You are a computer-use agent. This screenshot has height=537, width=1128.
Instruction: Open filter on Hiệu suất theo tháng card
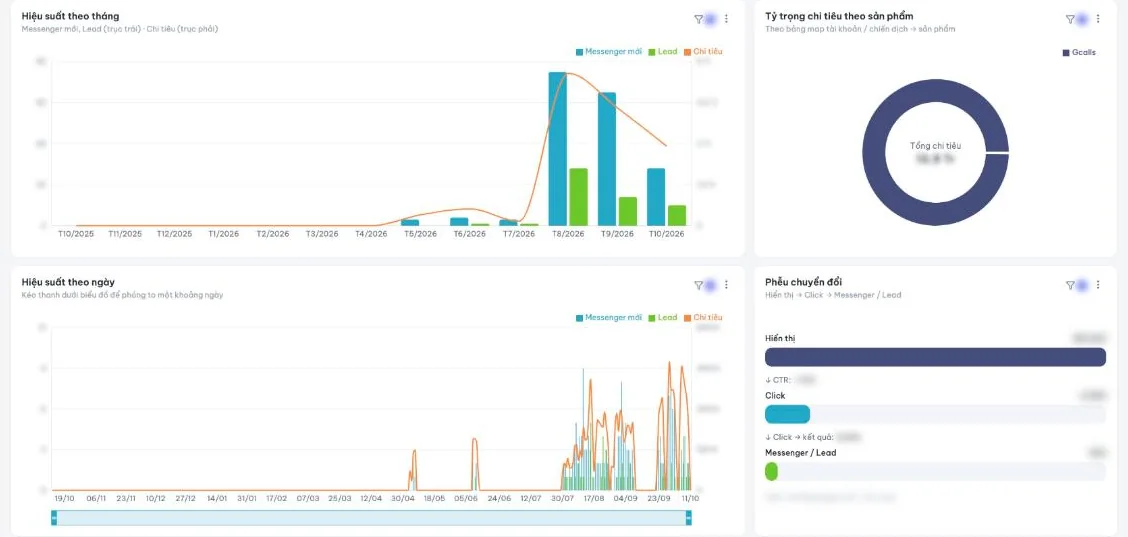click(698, 19)
